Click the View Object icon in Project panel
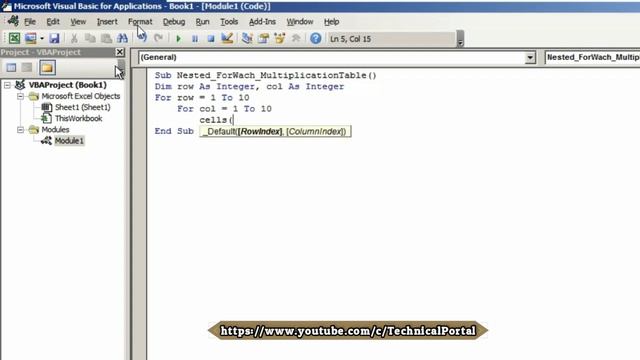640x360 pixels. [27, 67]
